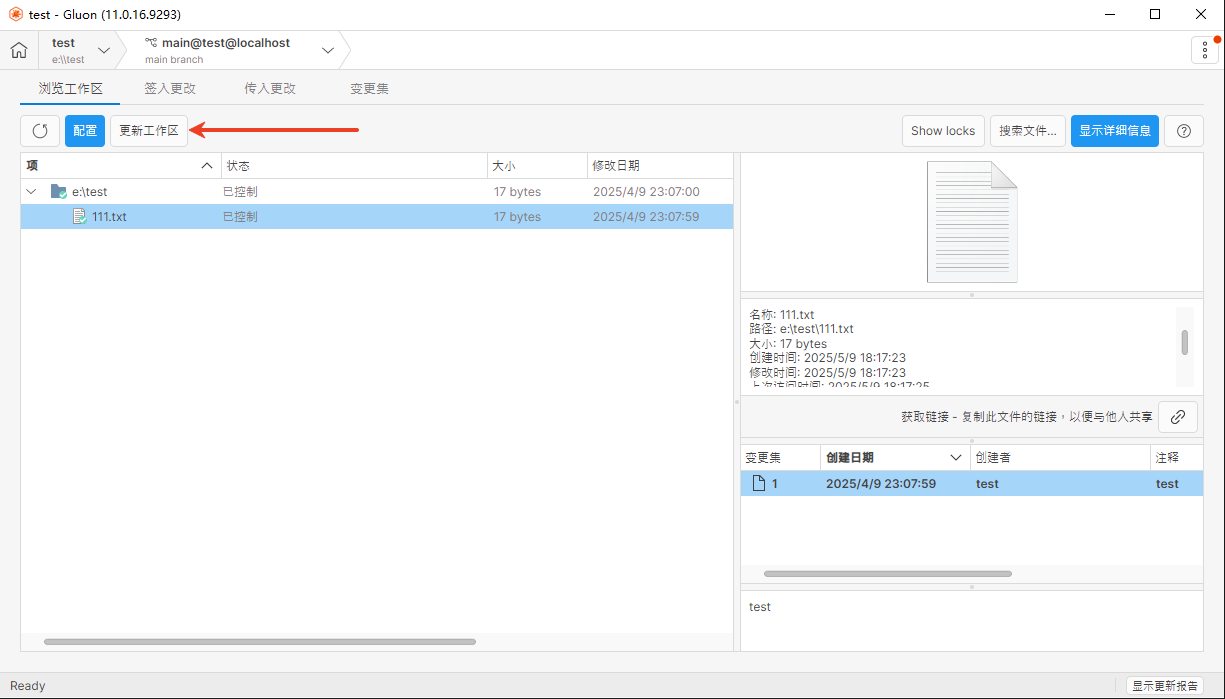Open the 变更集 tab

pos(369,88)
